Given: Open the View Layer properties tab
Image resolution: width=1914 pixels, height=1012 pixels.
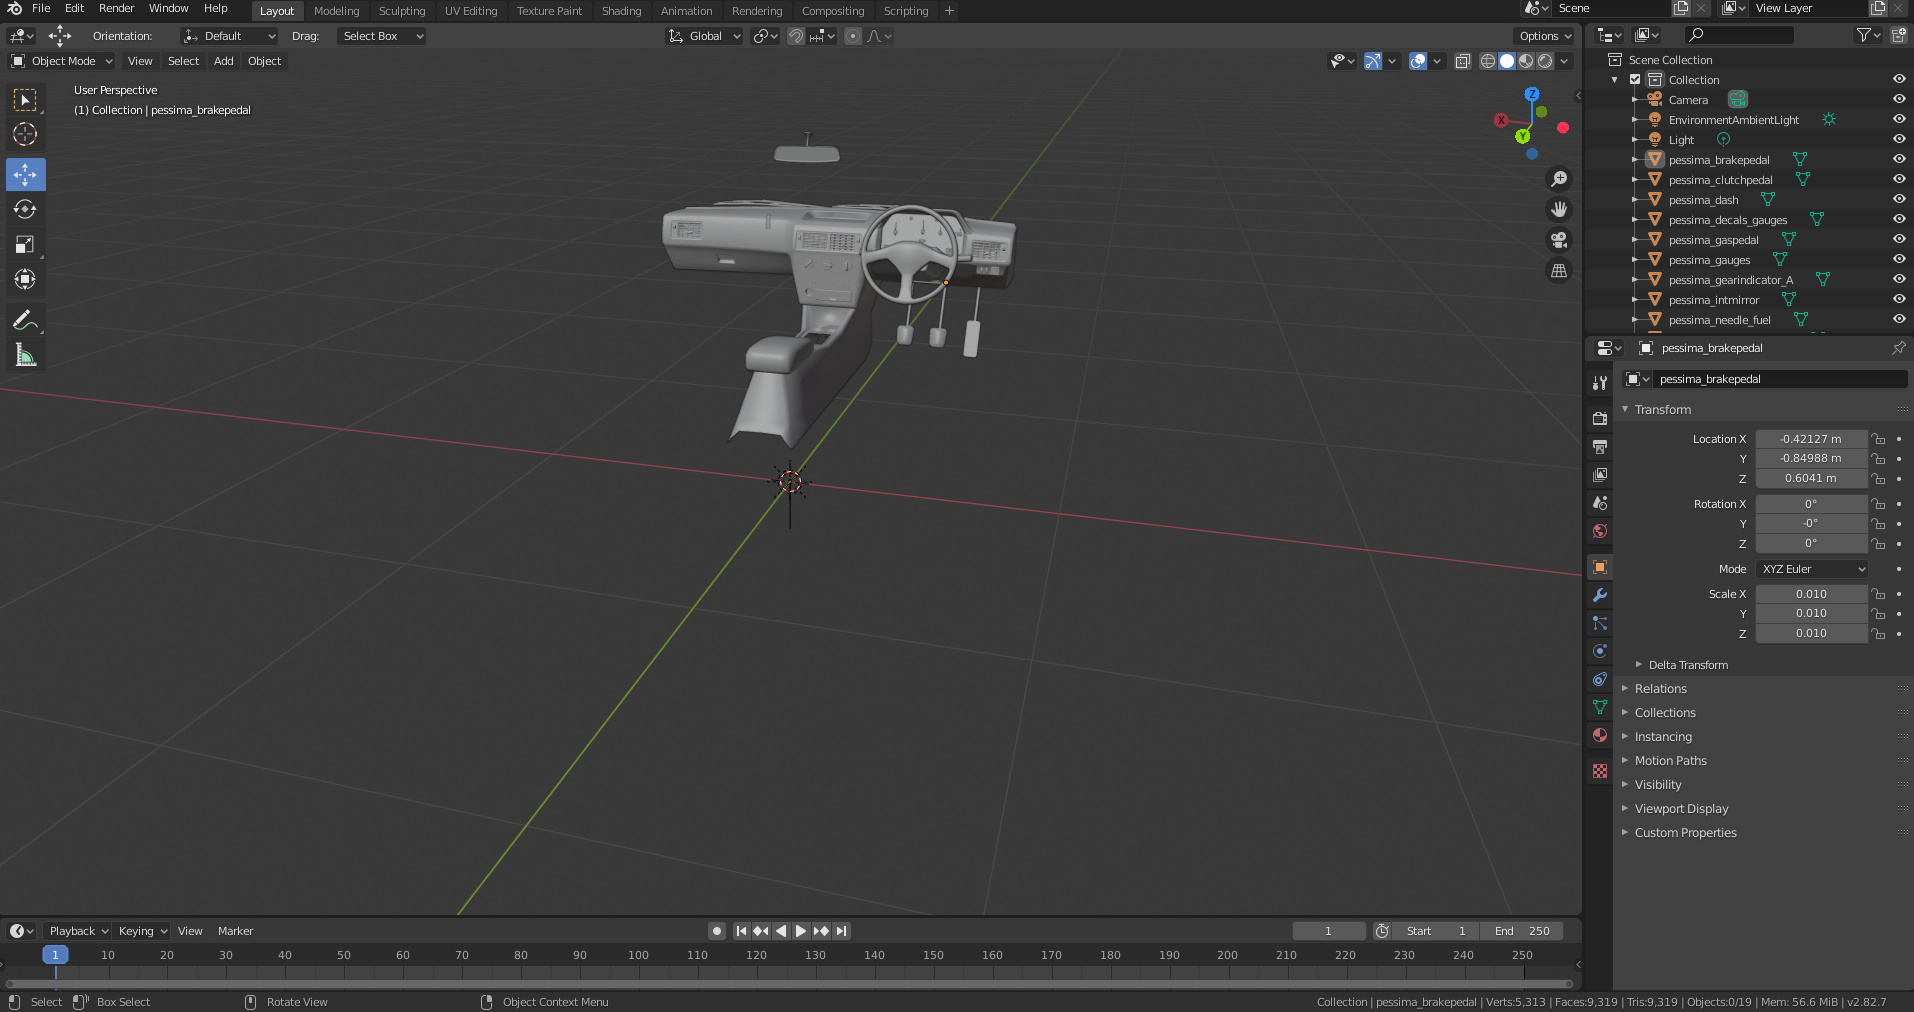Looking at the screenshot, I should (1600, 474).
